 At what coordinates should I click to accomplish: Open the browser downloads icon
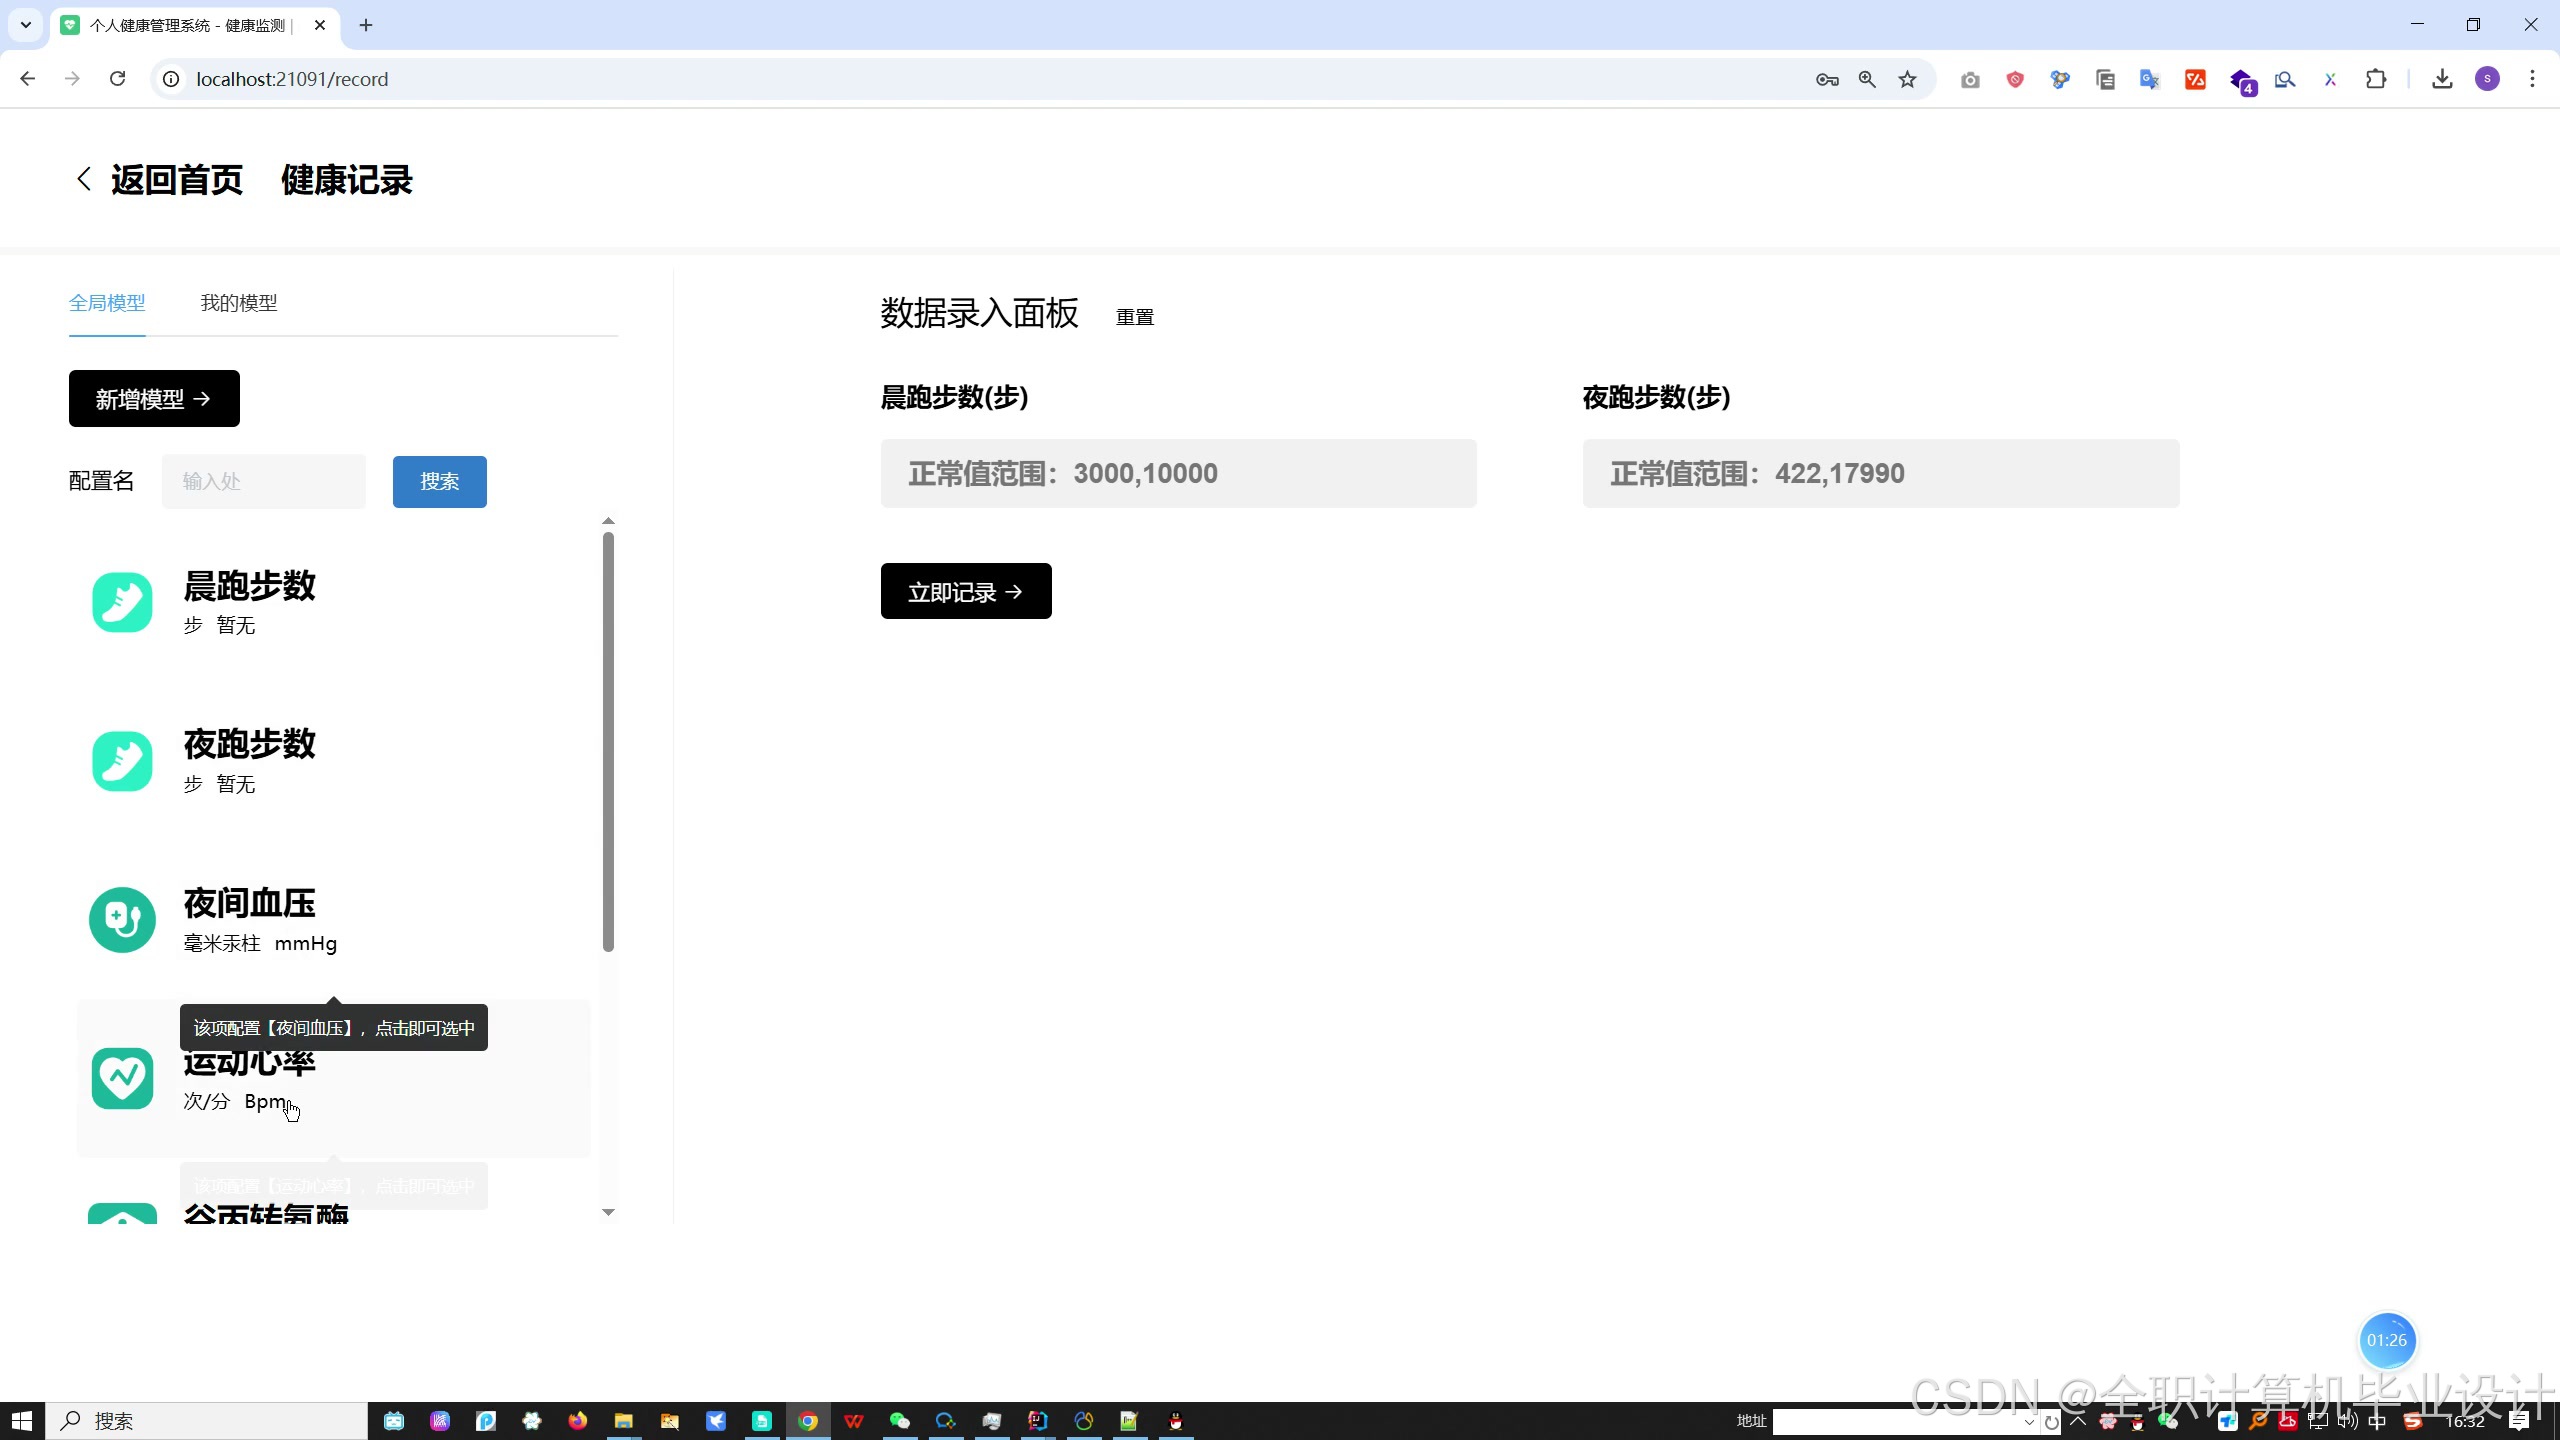(2442, 79)
